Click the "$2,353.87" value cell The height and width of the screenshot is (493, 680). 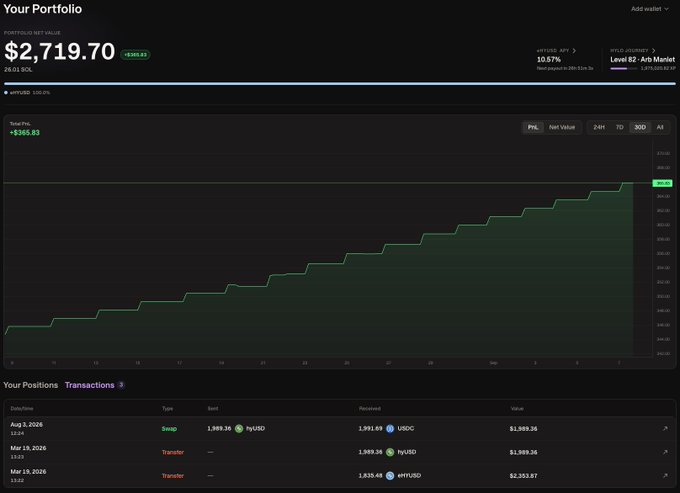523,476
